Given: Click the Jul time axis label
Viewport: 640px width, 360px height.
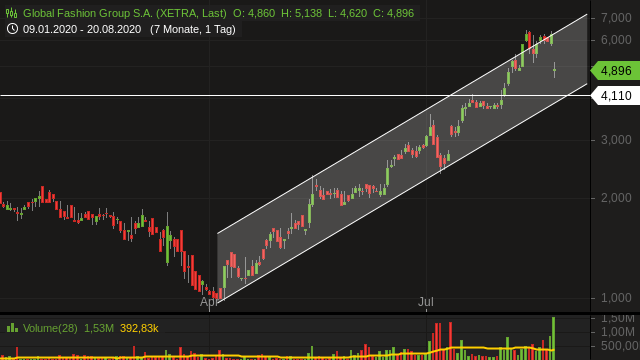Looking at the screenshot, I should click(x=426, y=302).
